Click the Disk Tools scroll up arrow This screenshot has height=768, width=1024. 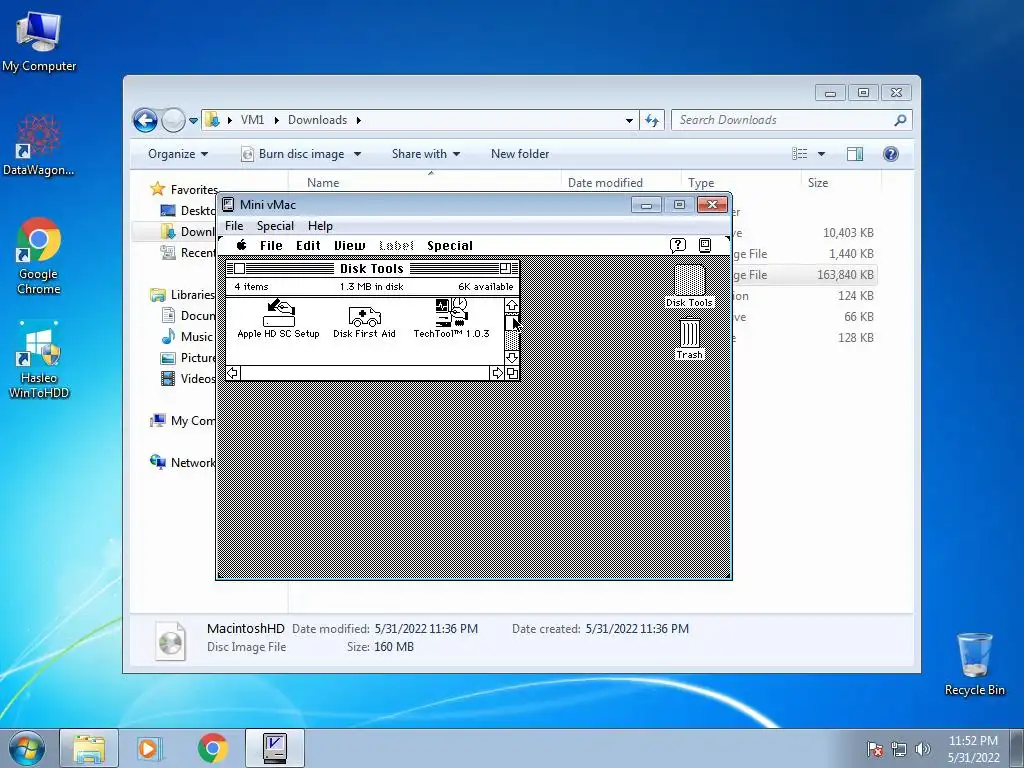(x=511, y=305)
